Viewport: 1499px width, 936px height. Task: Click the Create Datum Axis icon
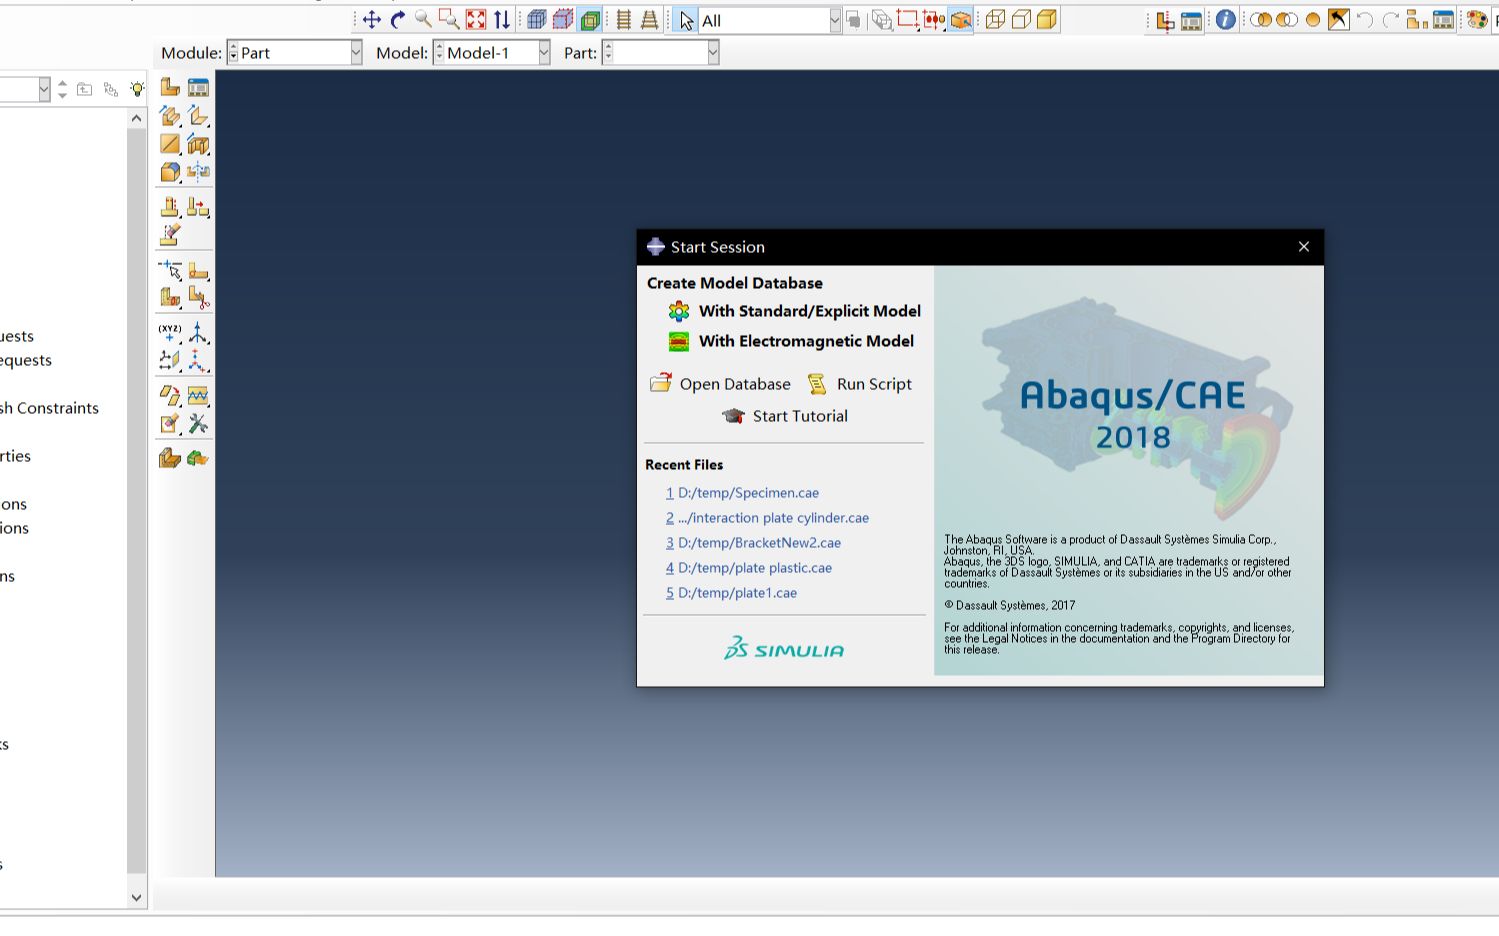tap(198, 333)
